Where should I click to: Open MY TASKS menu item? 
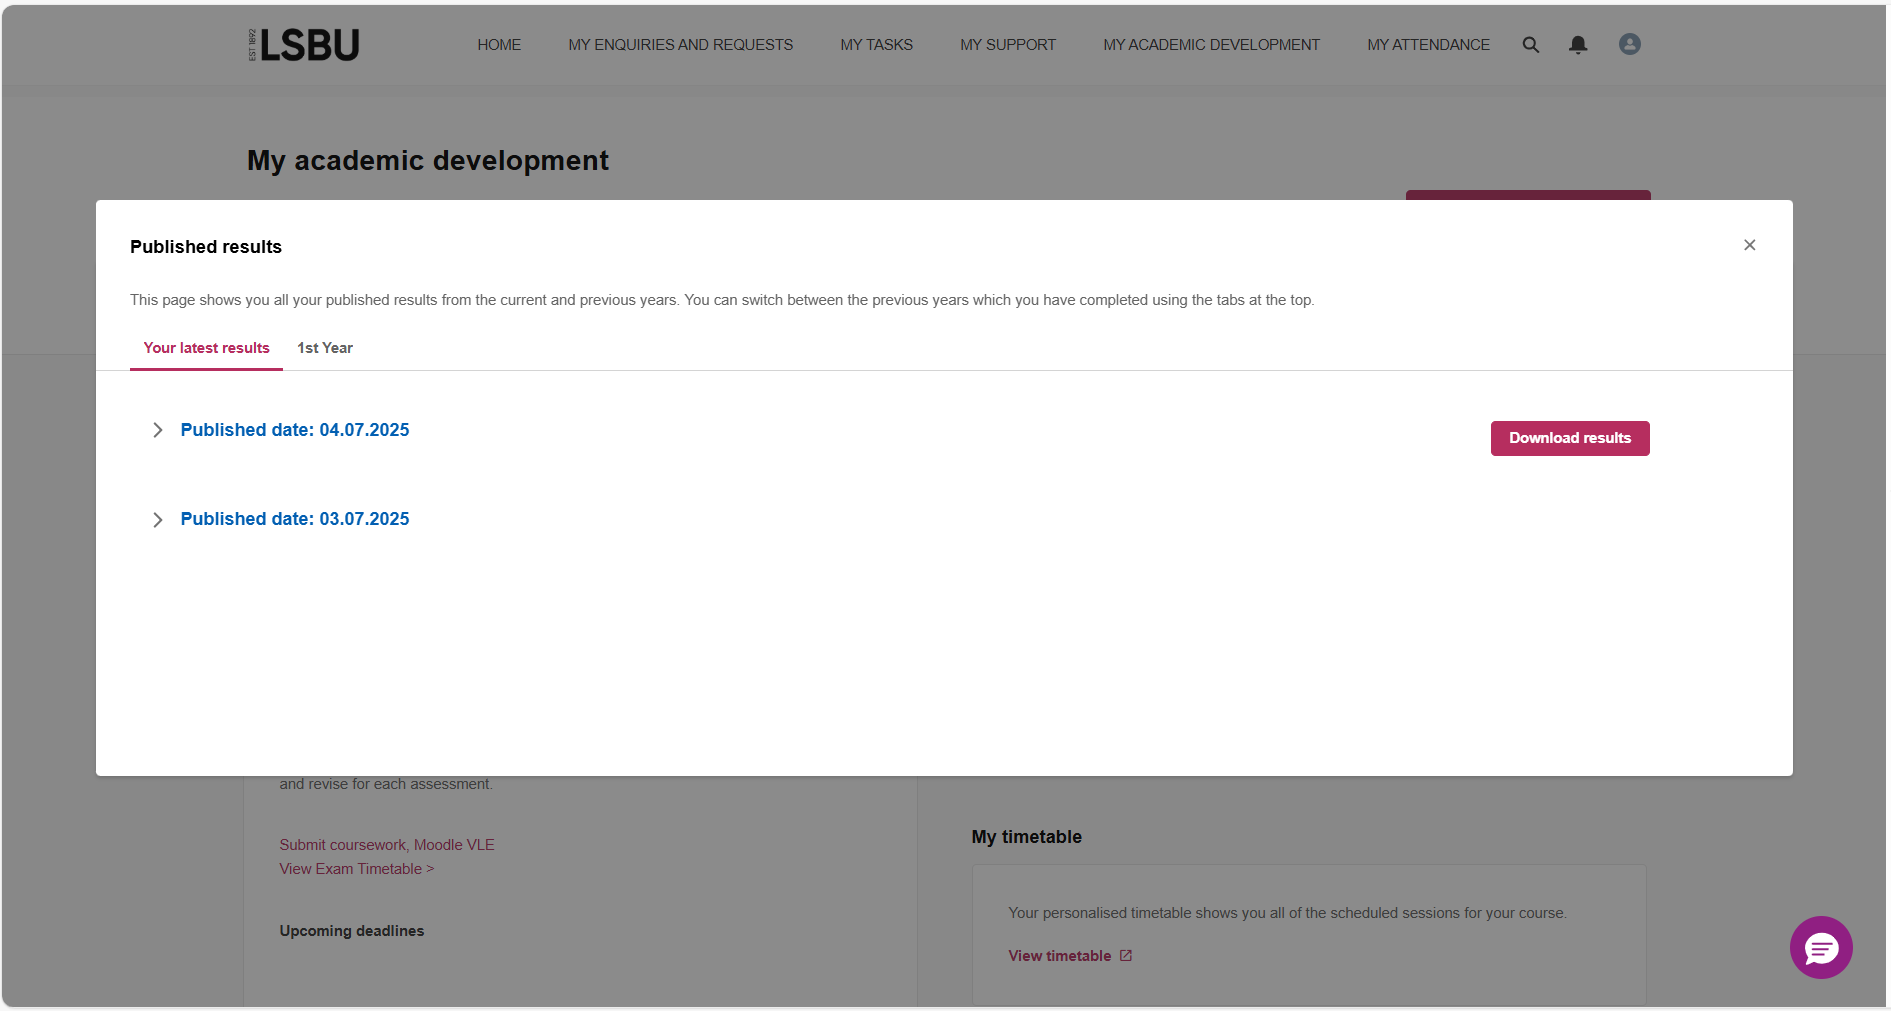point(876,45)
